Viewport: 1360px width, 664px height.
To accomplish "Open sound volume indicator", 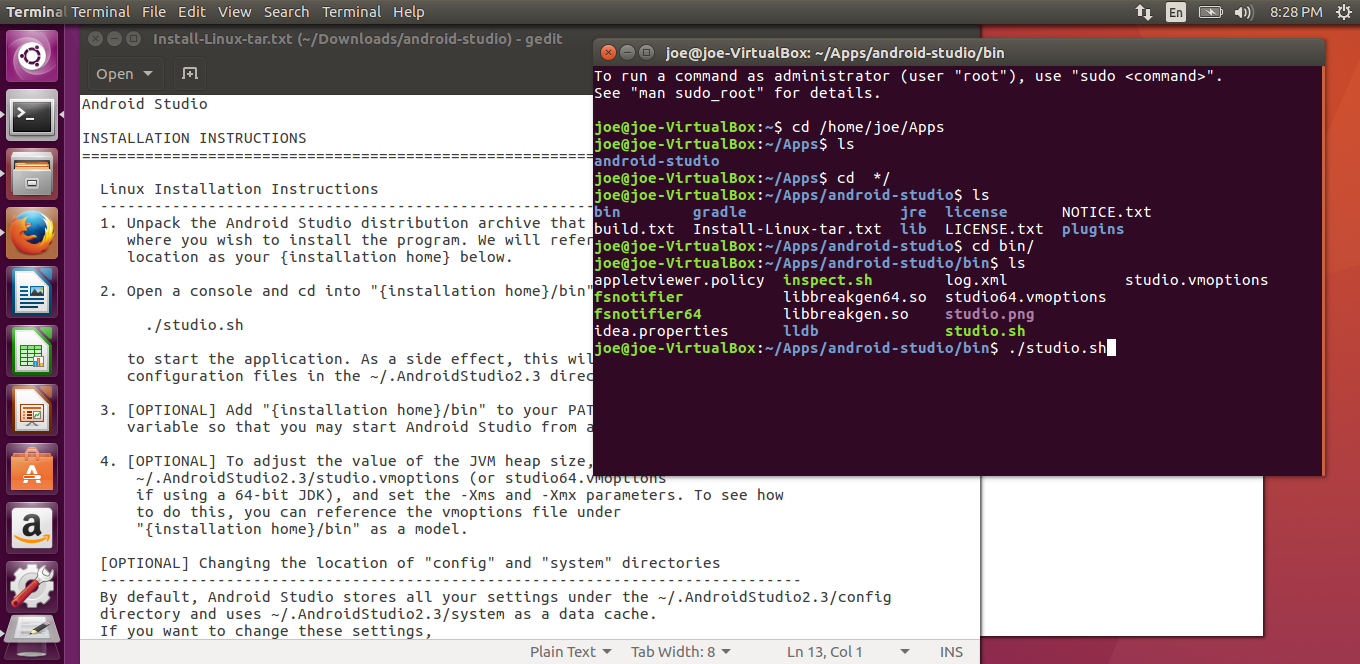I will click(x=1244, y=12).
